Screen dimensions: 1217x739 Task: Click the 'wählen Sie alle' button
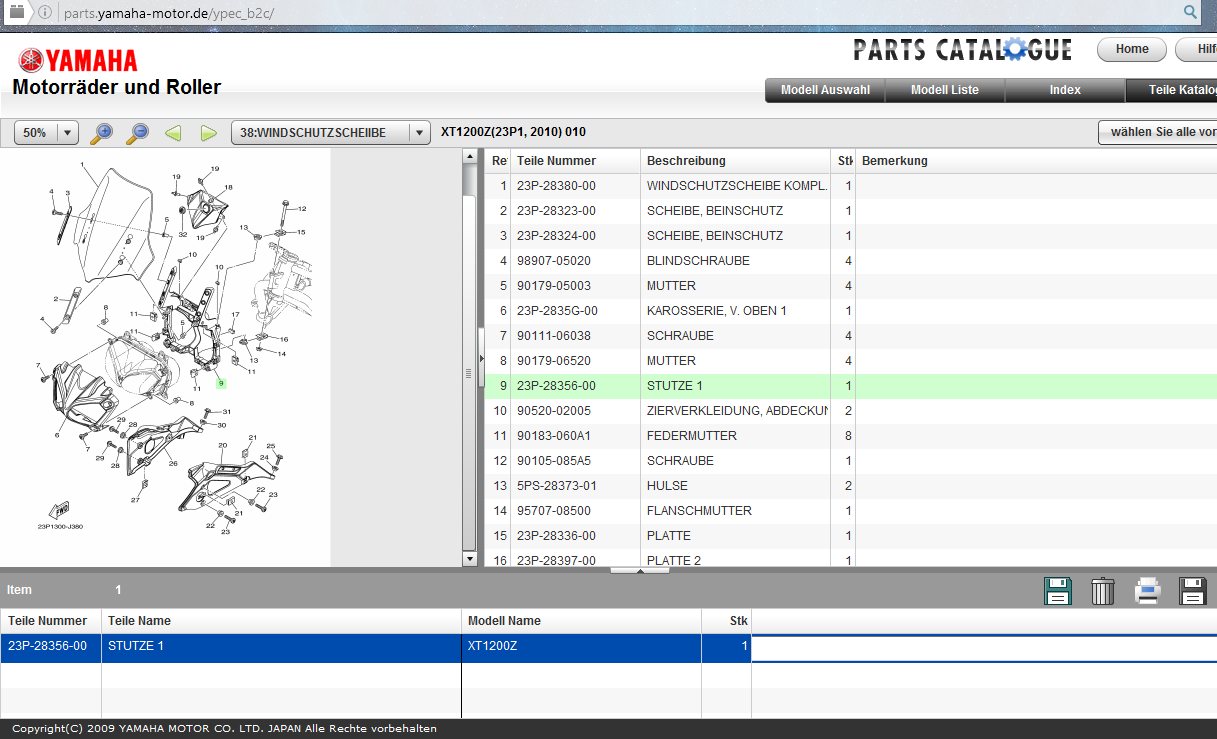pyautogui.click(x=1162, y=133)
